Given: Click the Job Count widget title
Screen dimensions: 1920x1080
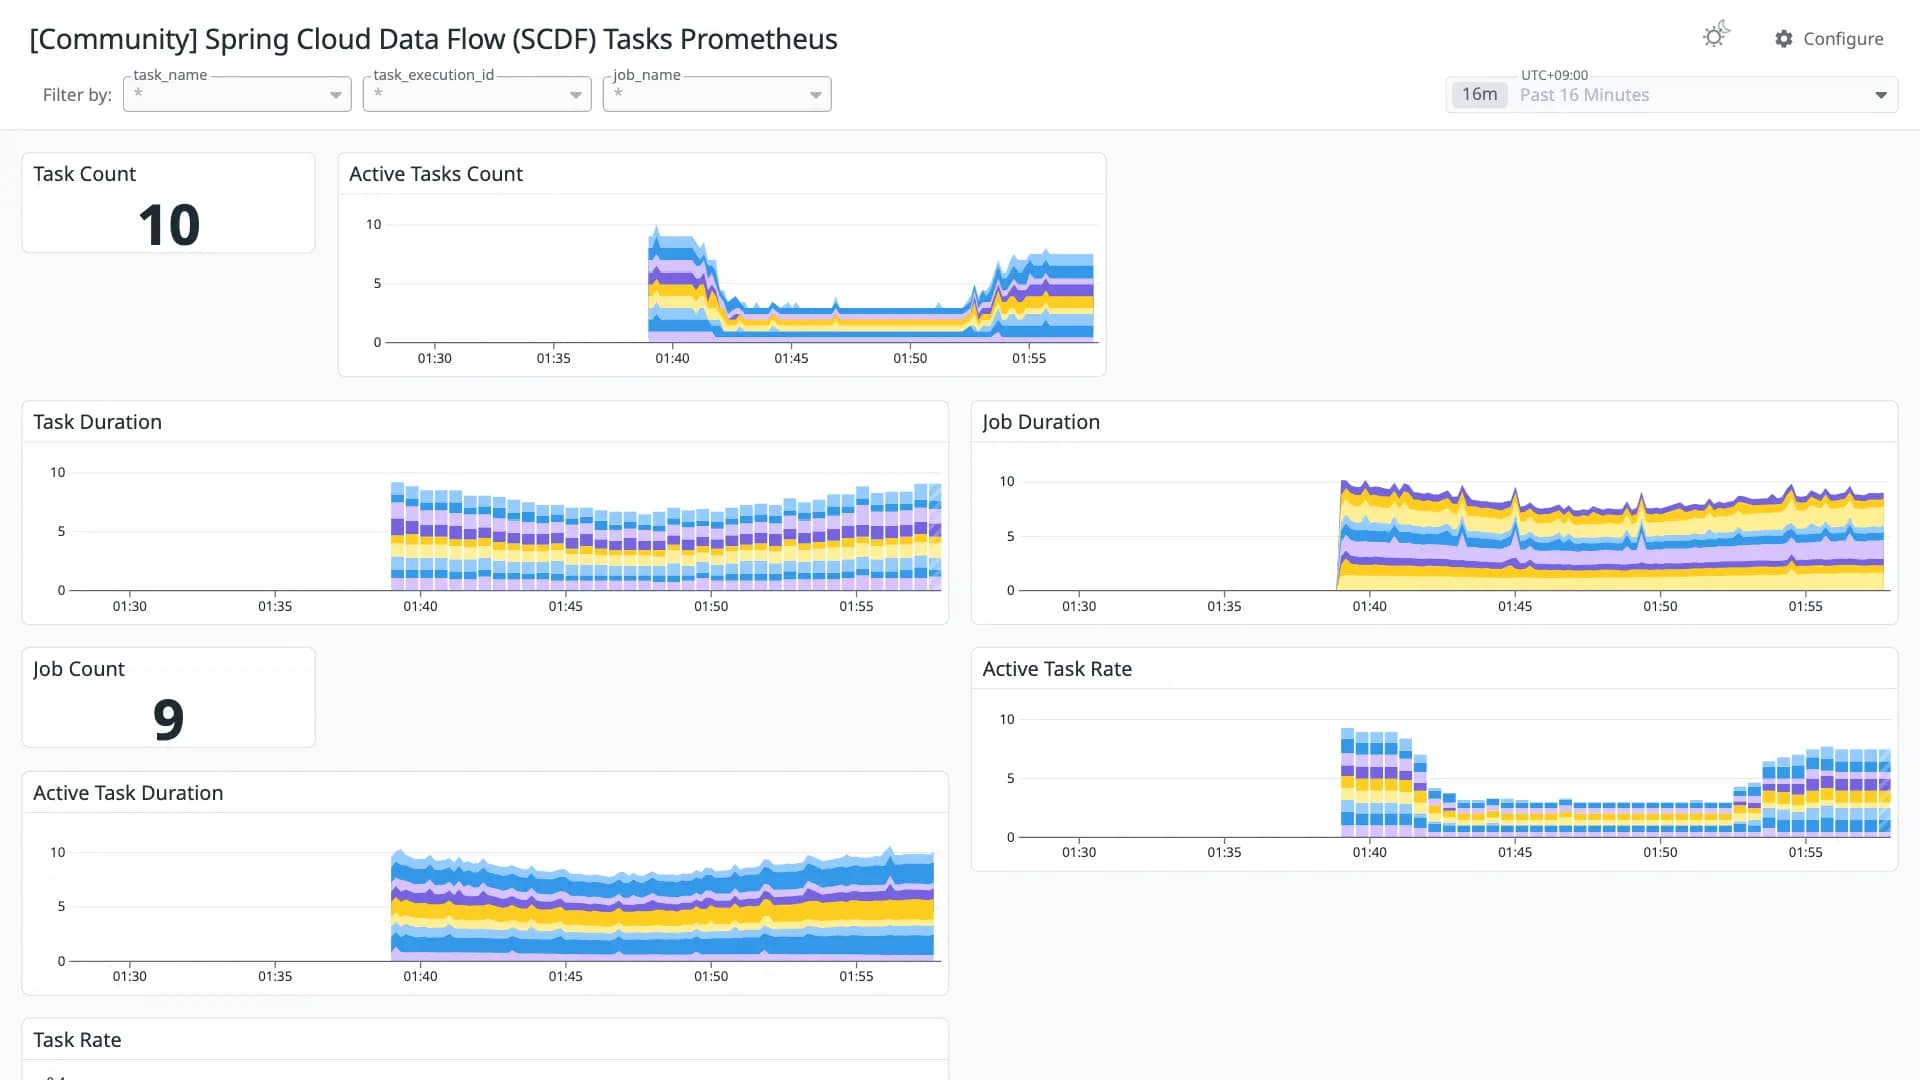Looking at the screenshot, I should click(x=79, y=669).
